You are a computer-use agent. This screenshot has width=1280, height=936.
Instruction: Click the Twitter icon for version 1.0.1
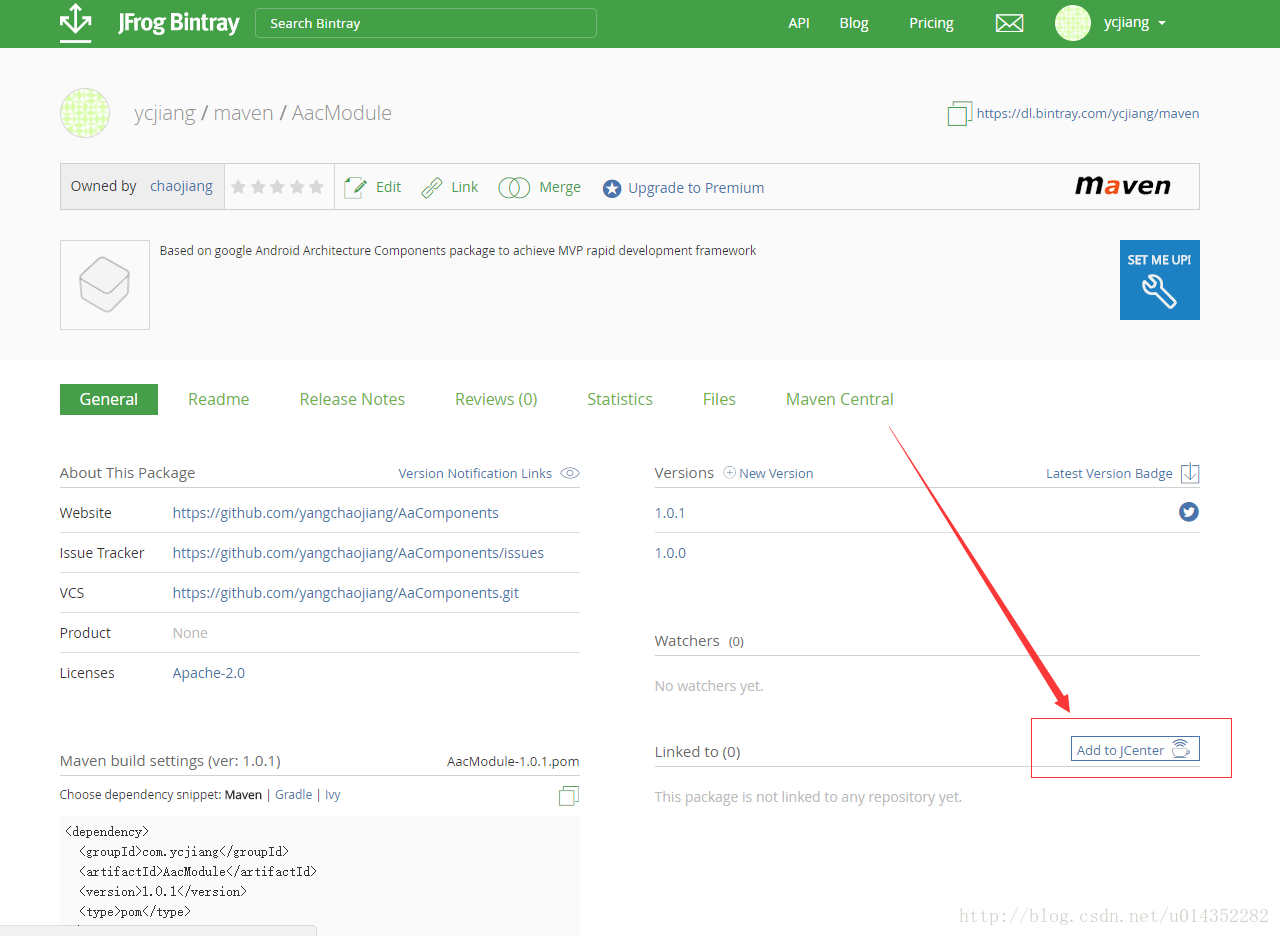pyautogui.click(x=1188, y=512)
